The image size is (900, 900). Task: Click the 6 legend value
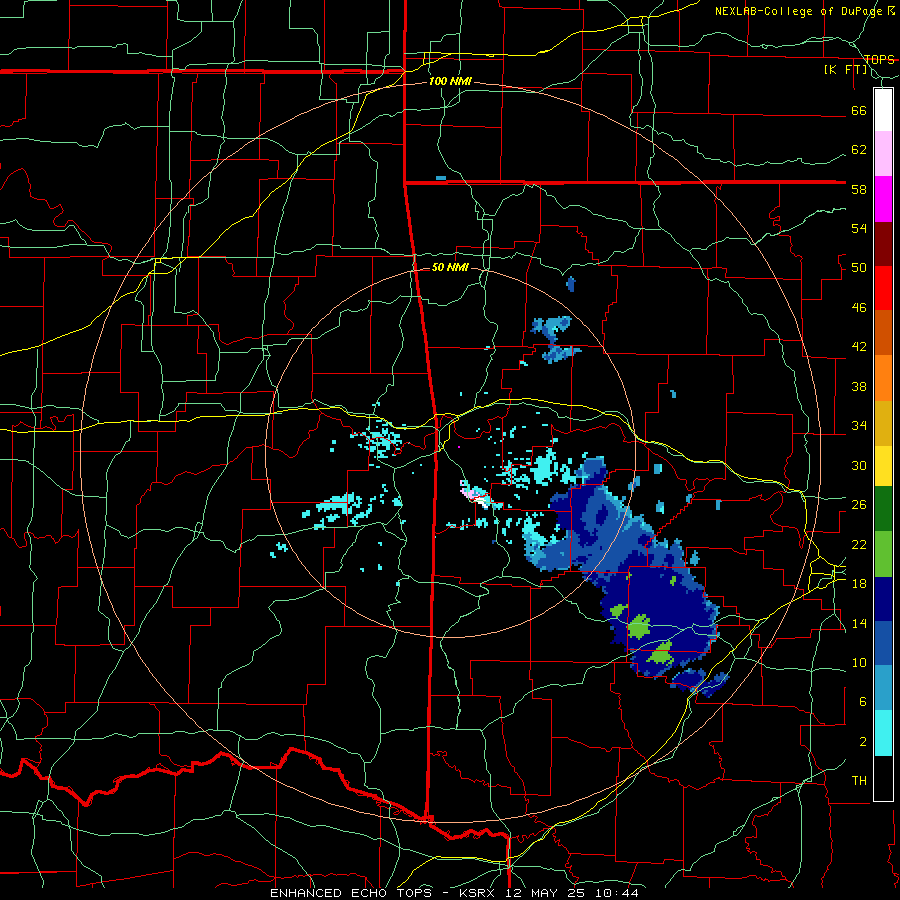point(863,702)
